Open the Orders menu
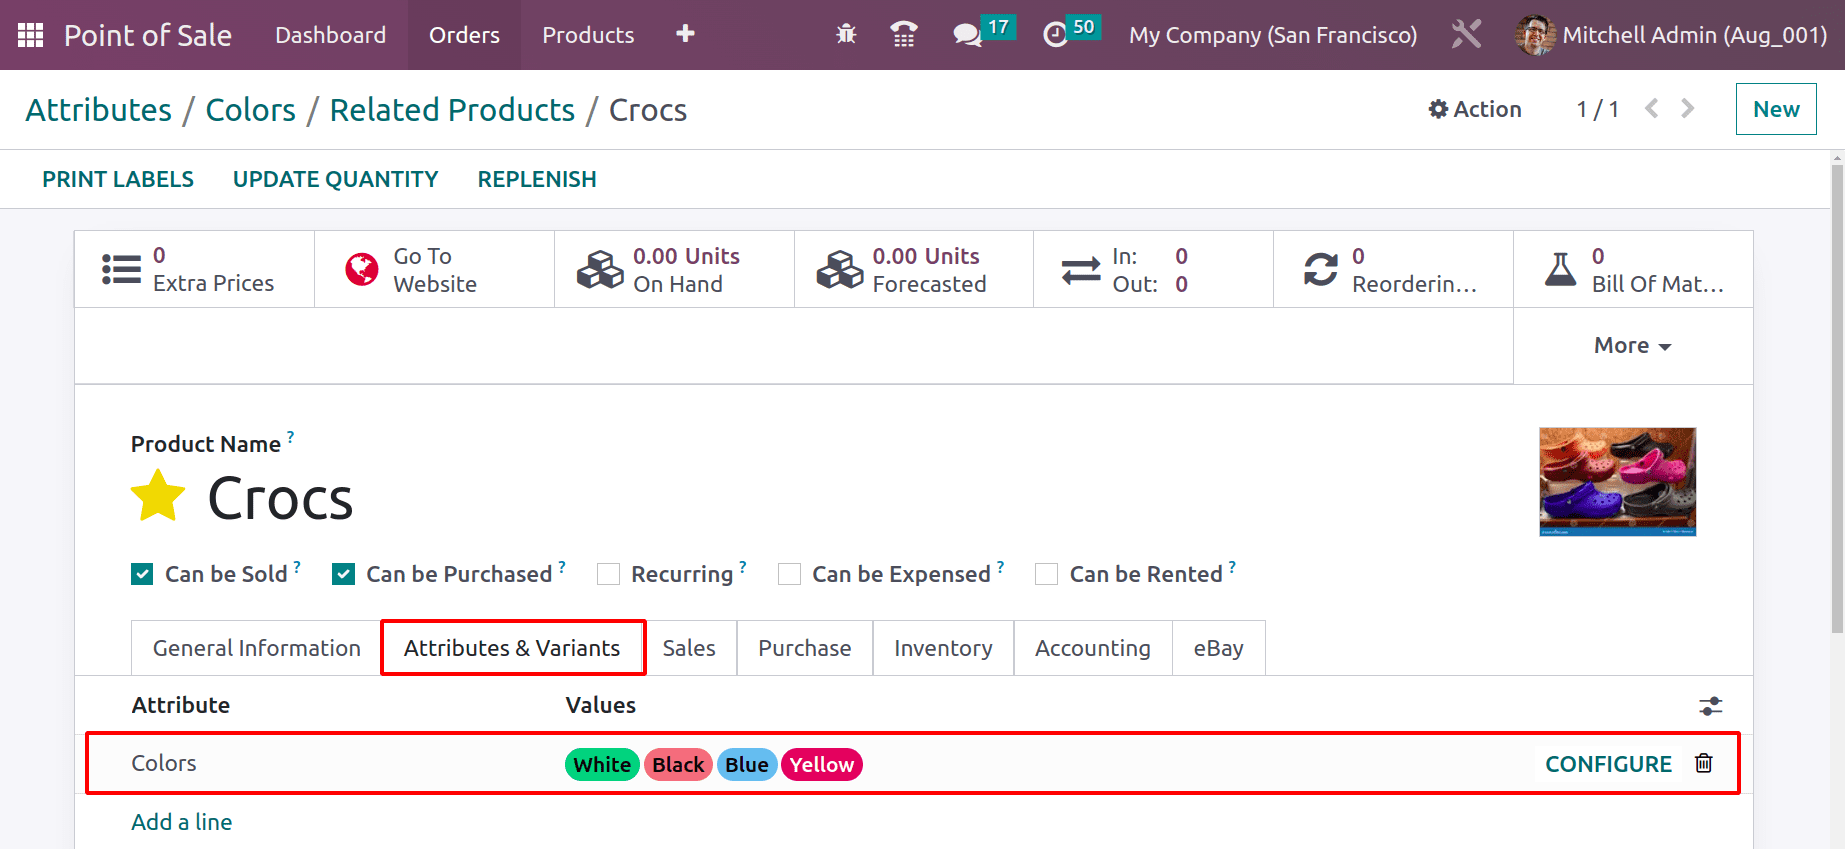This screenshot has width=1845, height=849. point(464,35)
